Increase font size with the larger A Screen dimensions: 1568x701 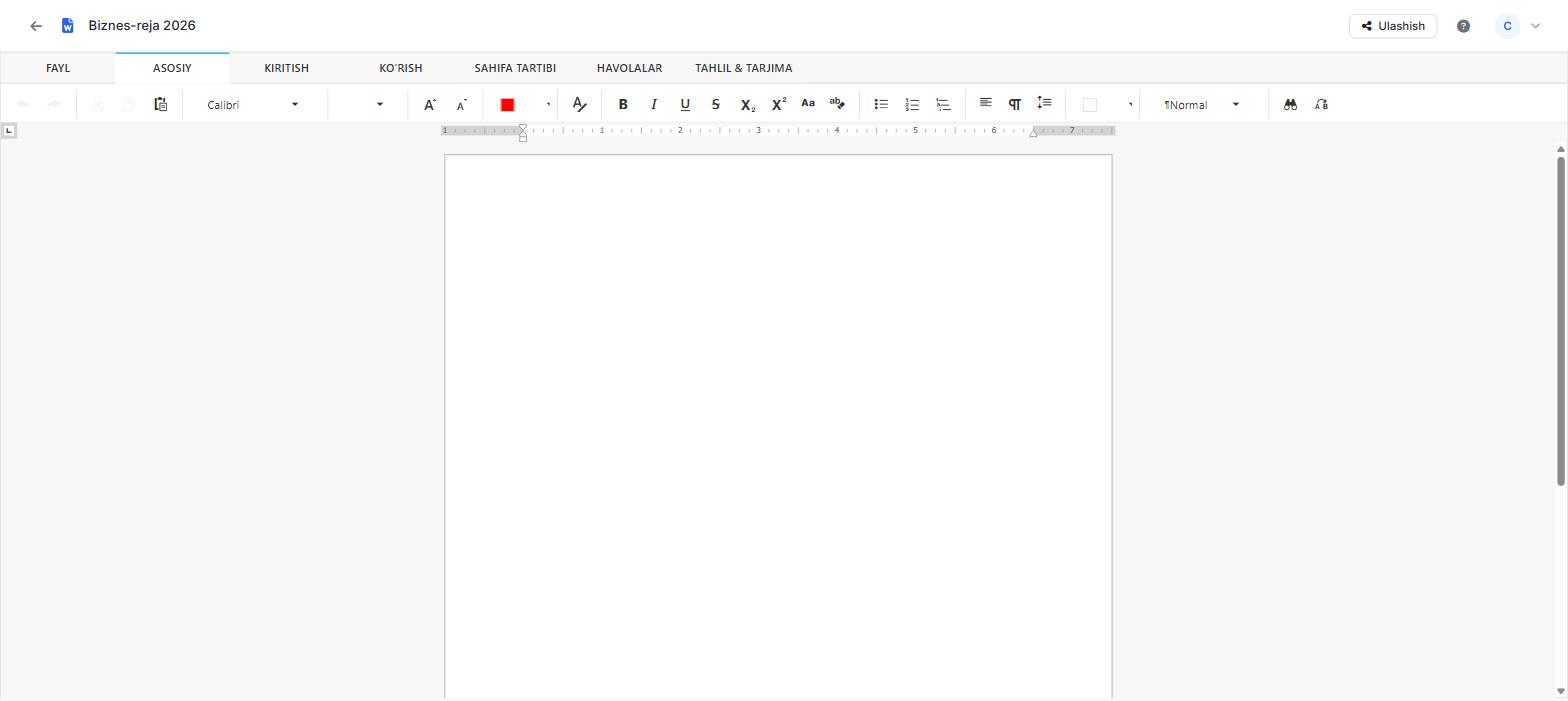(430, 104)
